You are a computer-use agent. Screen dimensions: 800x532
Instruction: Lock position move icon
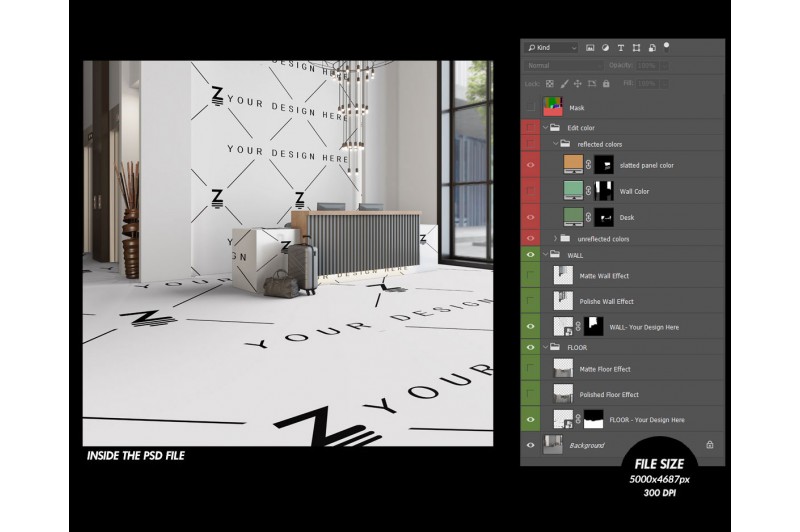578,84
